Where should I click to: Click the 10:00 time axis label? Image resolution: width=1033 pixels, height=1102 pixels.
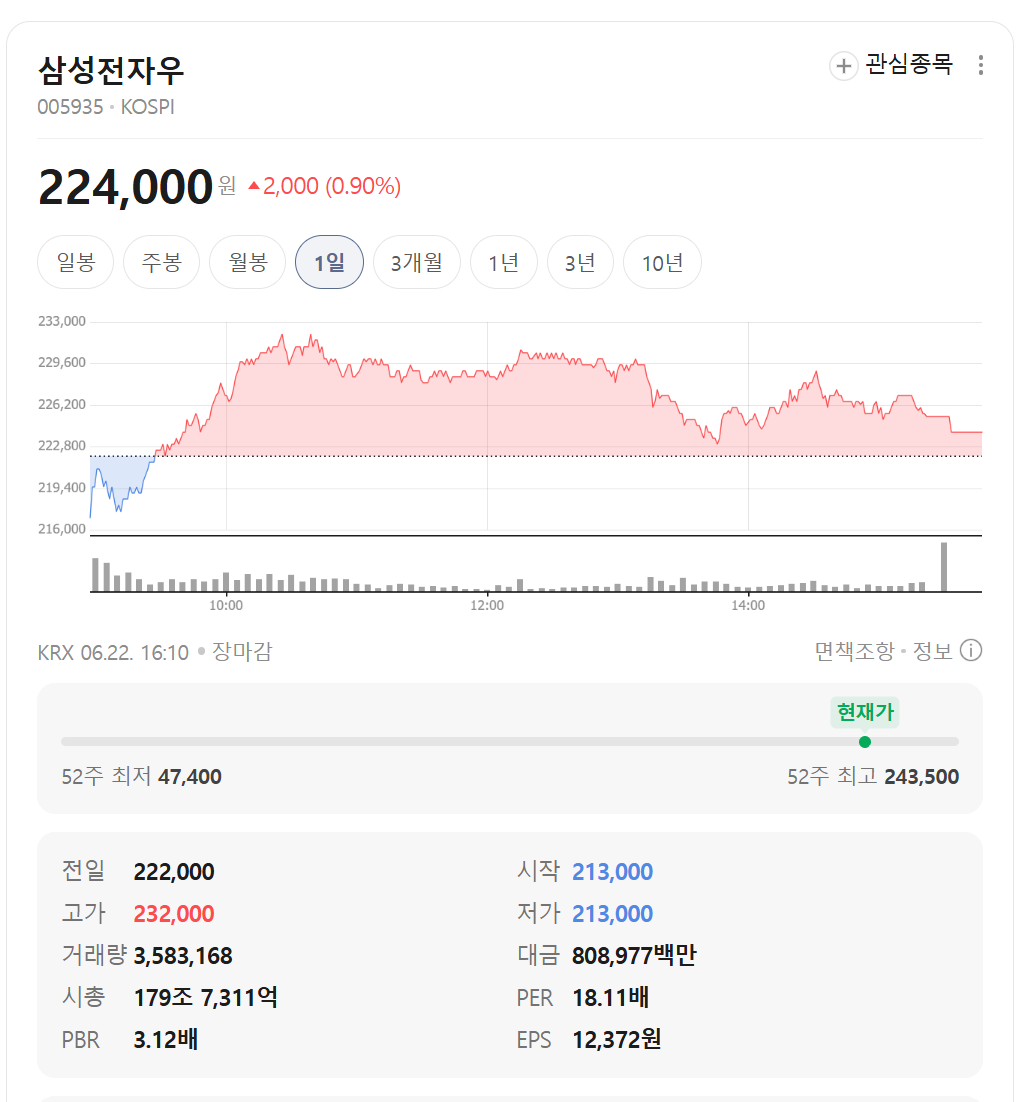point(226,605)
